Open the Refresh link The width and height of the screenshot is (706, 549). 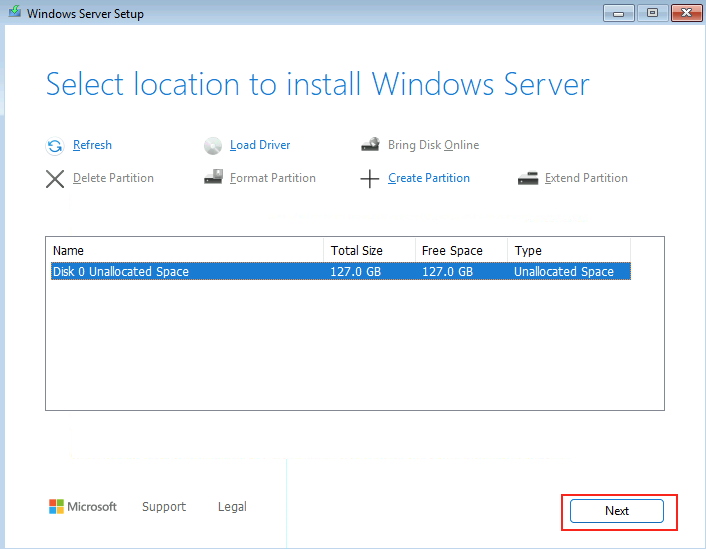(92, 145)
